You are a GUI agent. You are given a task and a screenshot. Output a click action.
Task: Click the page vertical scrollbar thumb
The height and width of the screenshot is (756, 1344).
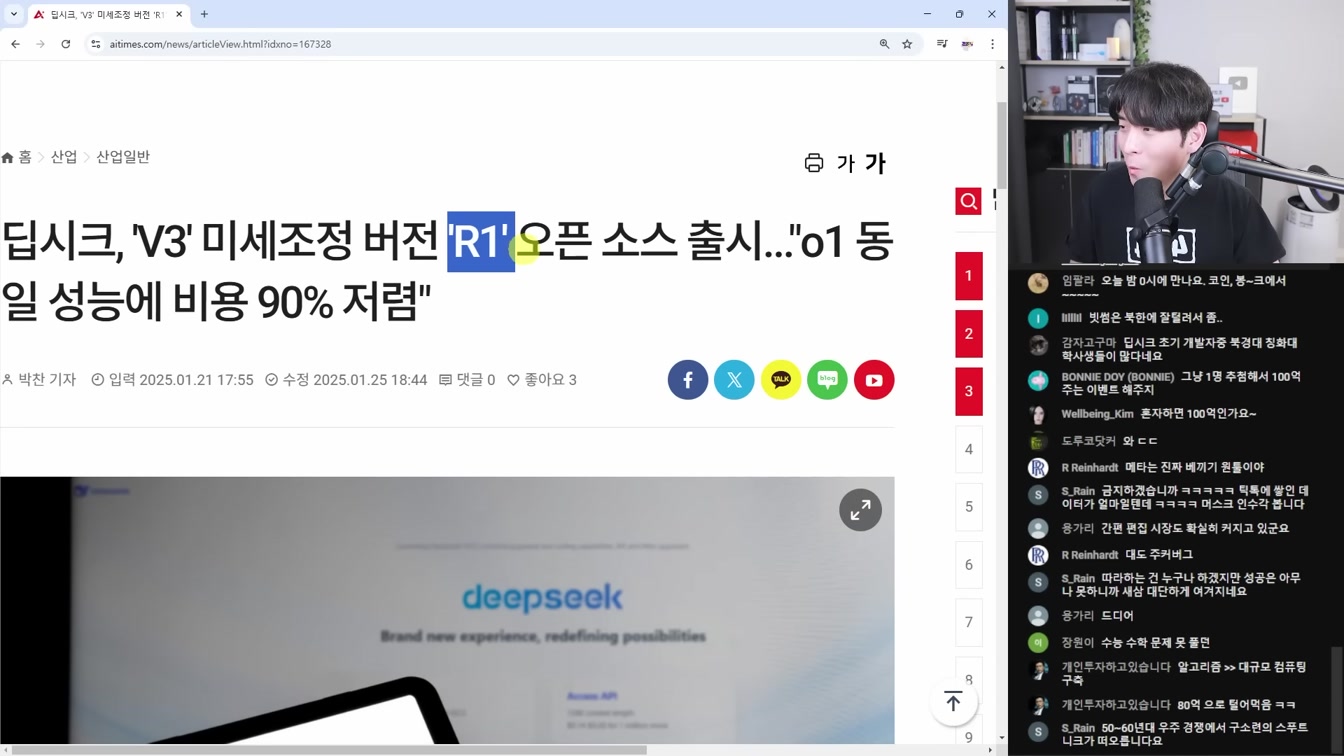tap(1002, 145)
